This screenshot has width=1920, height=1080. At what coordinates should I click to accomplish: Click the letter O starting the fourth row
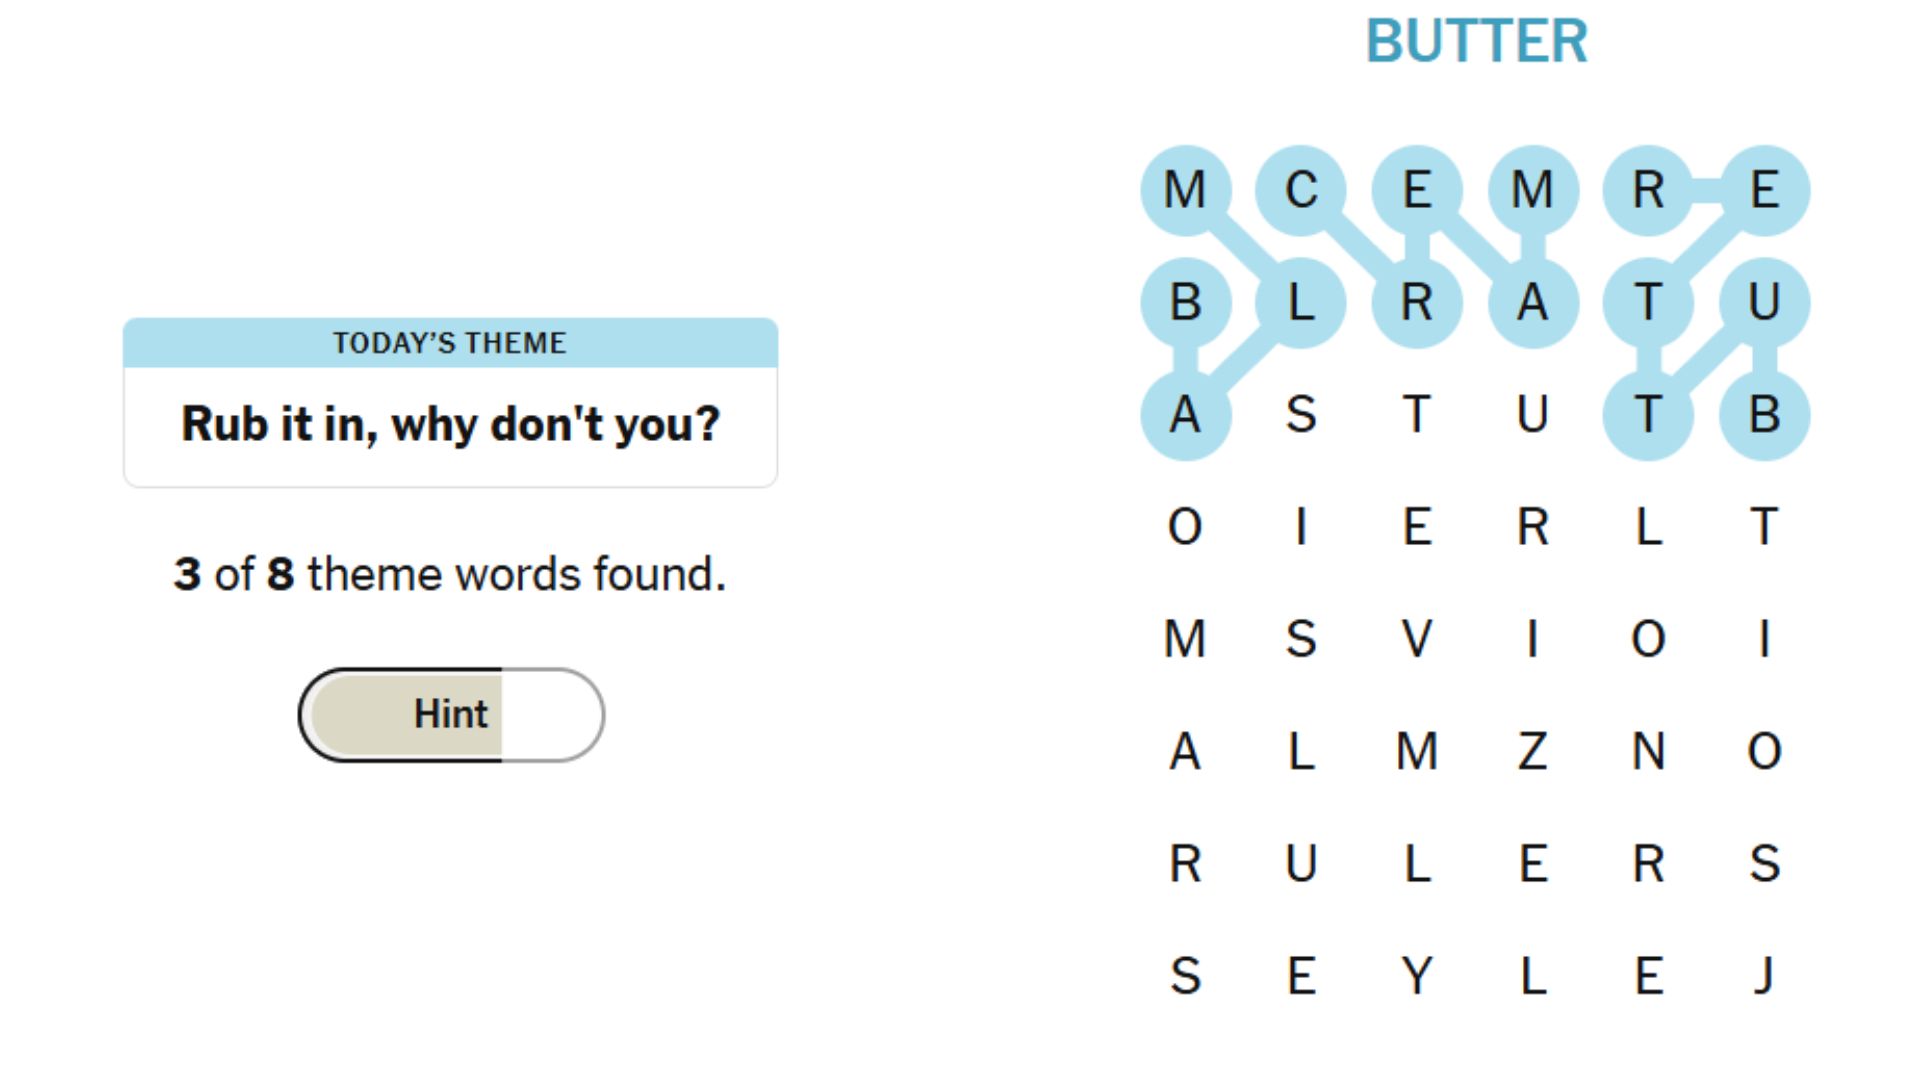point(1186,530)
